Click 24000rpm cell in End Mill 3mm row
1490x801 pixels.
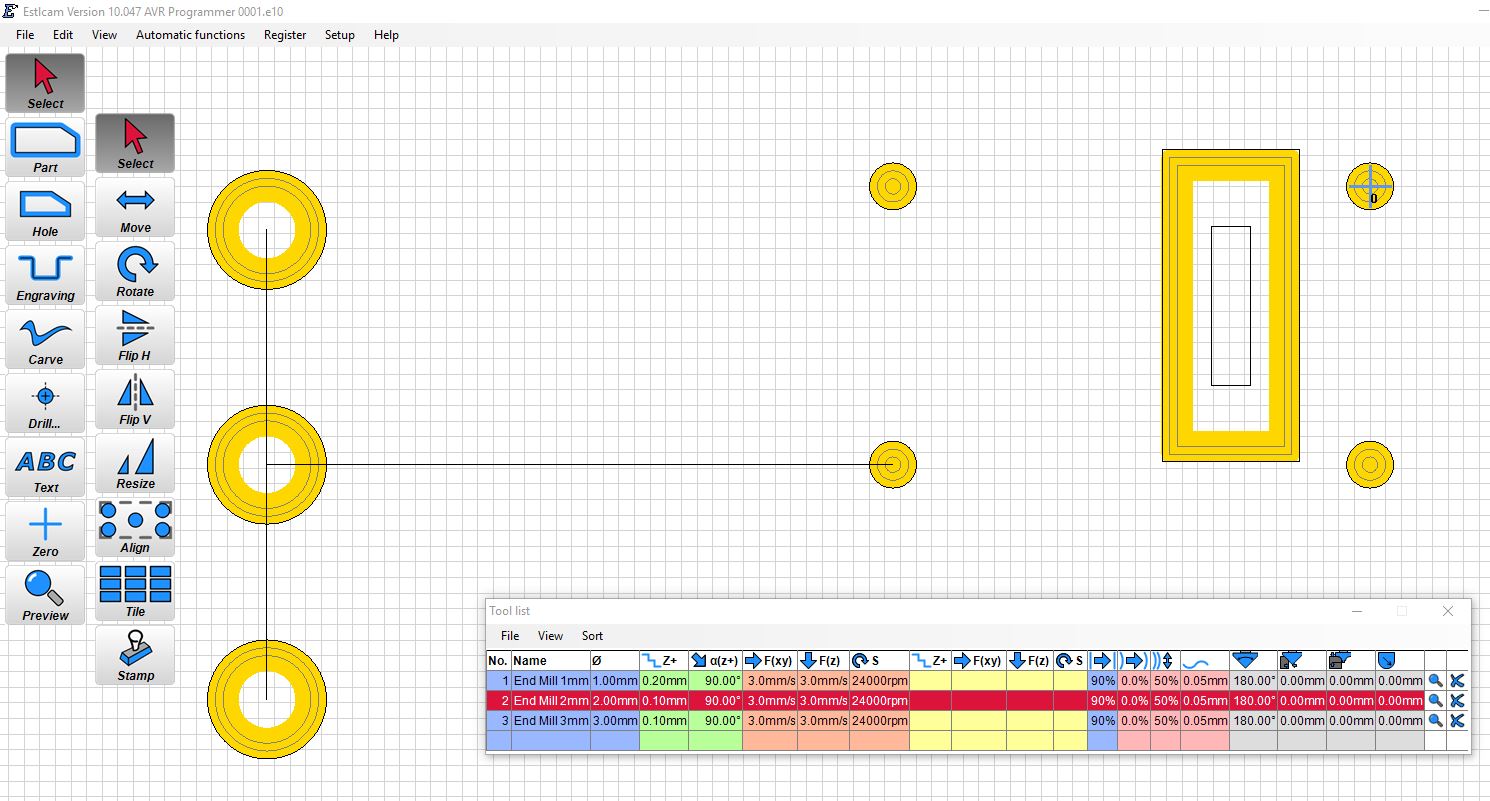coord(879,720)
